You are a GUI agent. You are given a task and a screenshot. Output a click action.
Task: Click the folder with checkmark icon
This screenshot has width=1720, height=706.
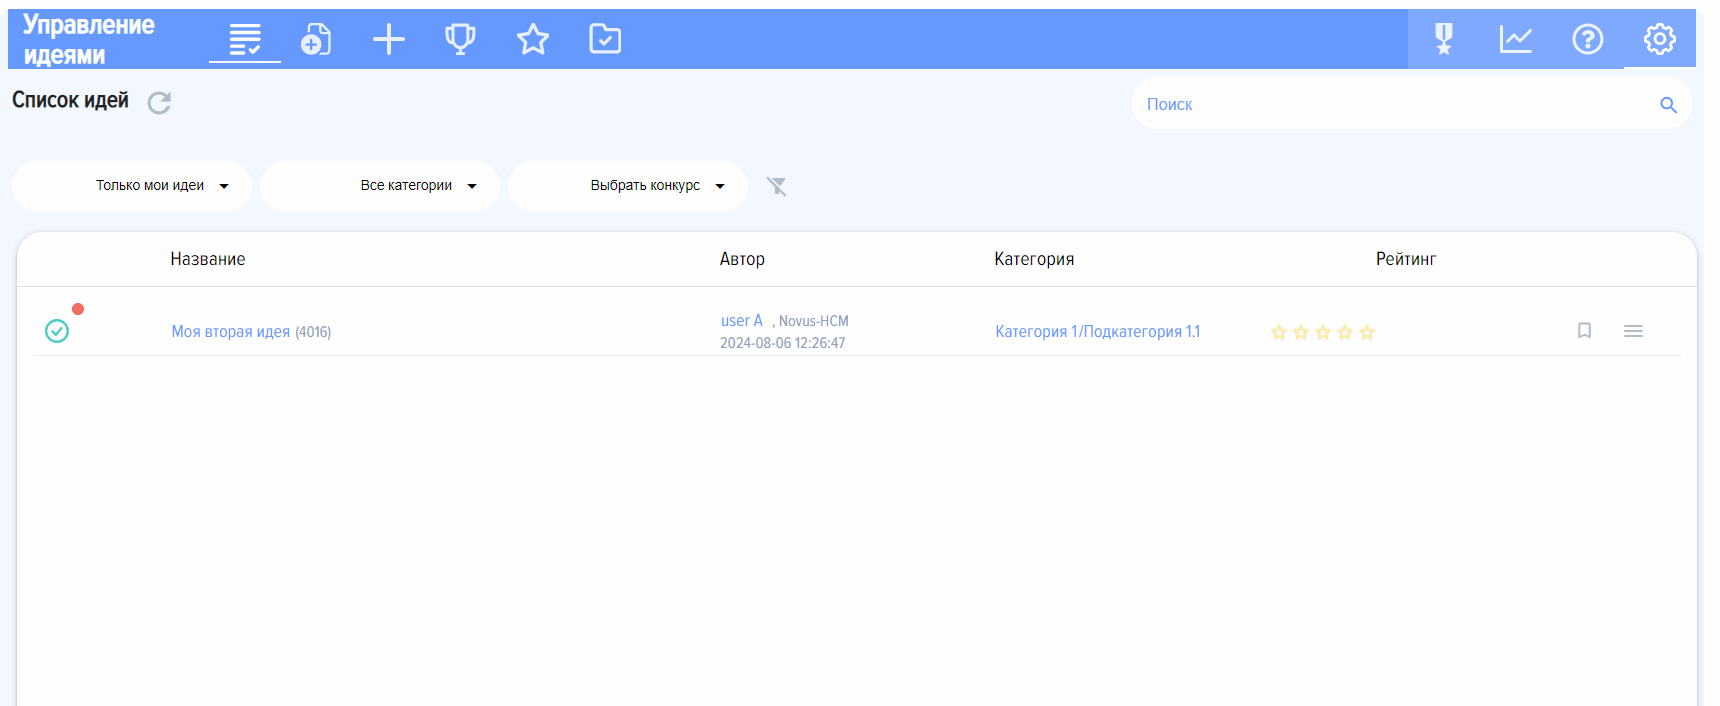tap(605, 39)
